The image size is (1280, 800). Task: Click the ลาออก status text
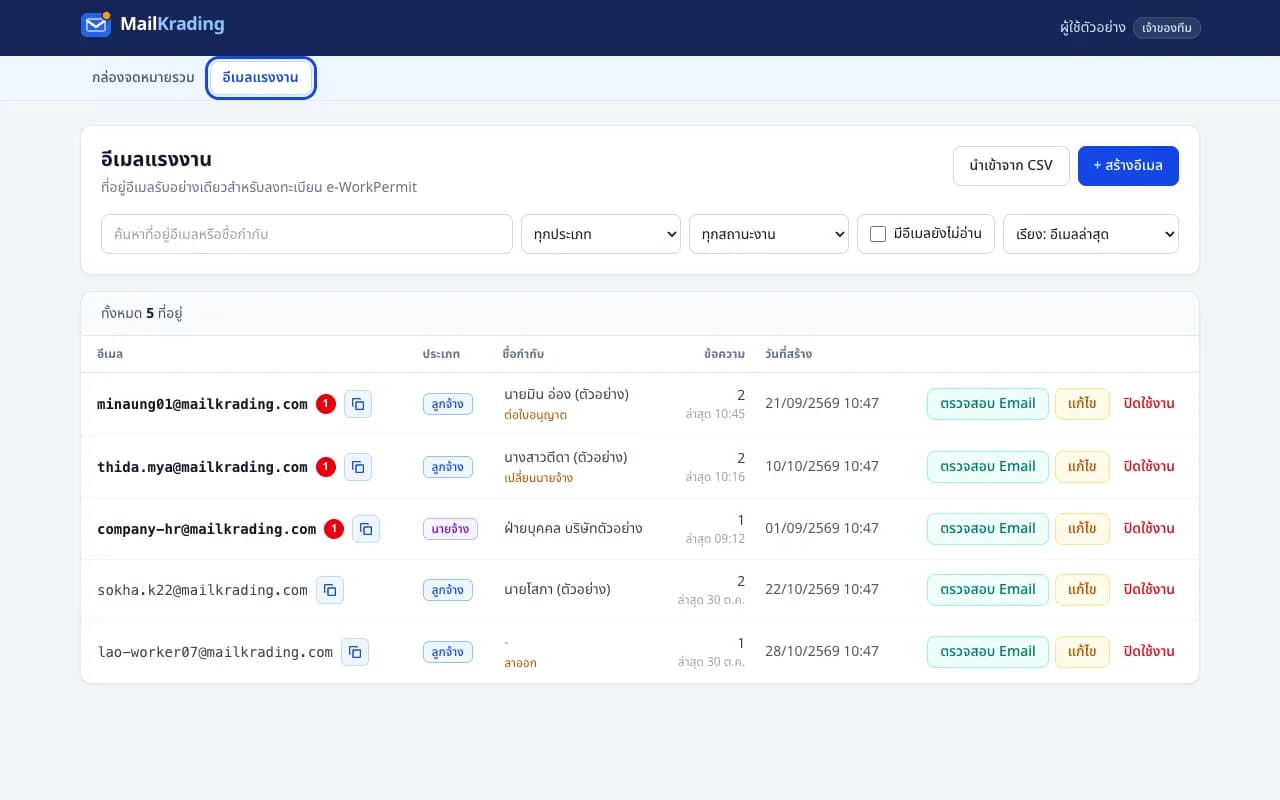pyautogui.click(x=520, y=663)
